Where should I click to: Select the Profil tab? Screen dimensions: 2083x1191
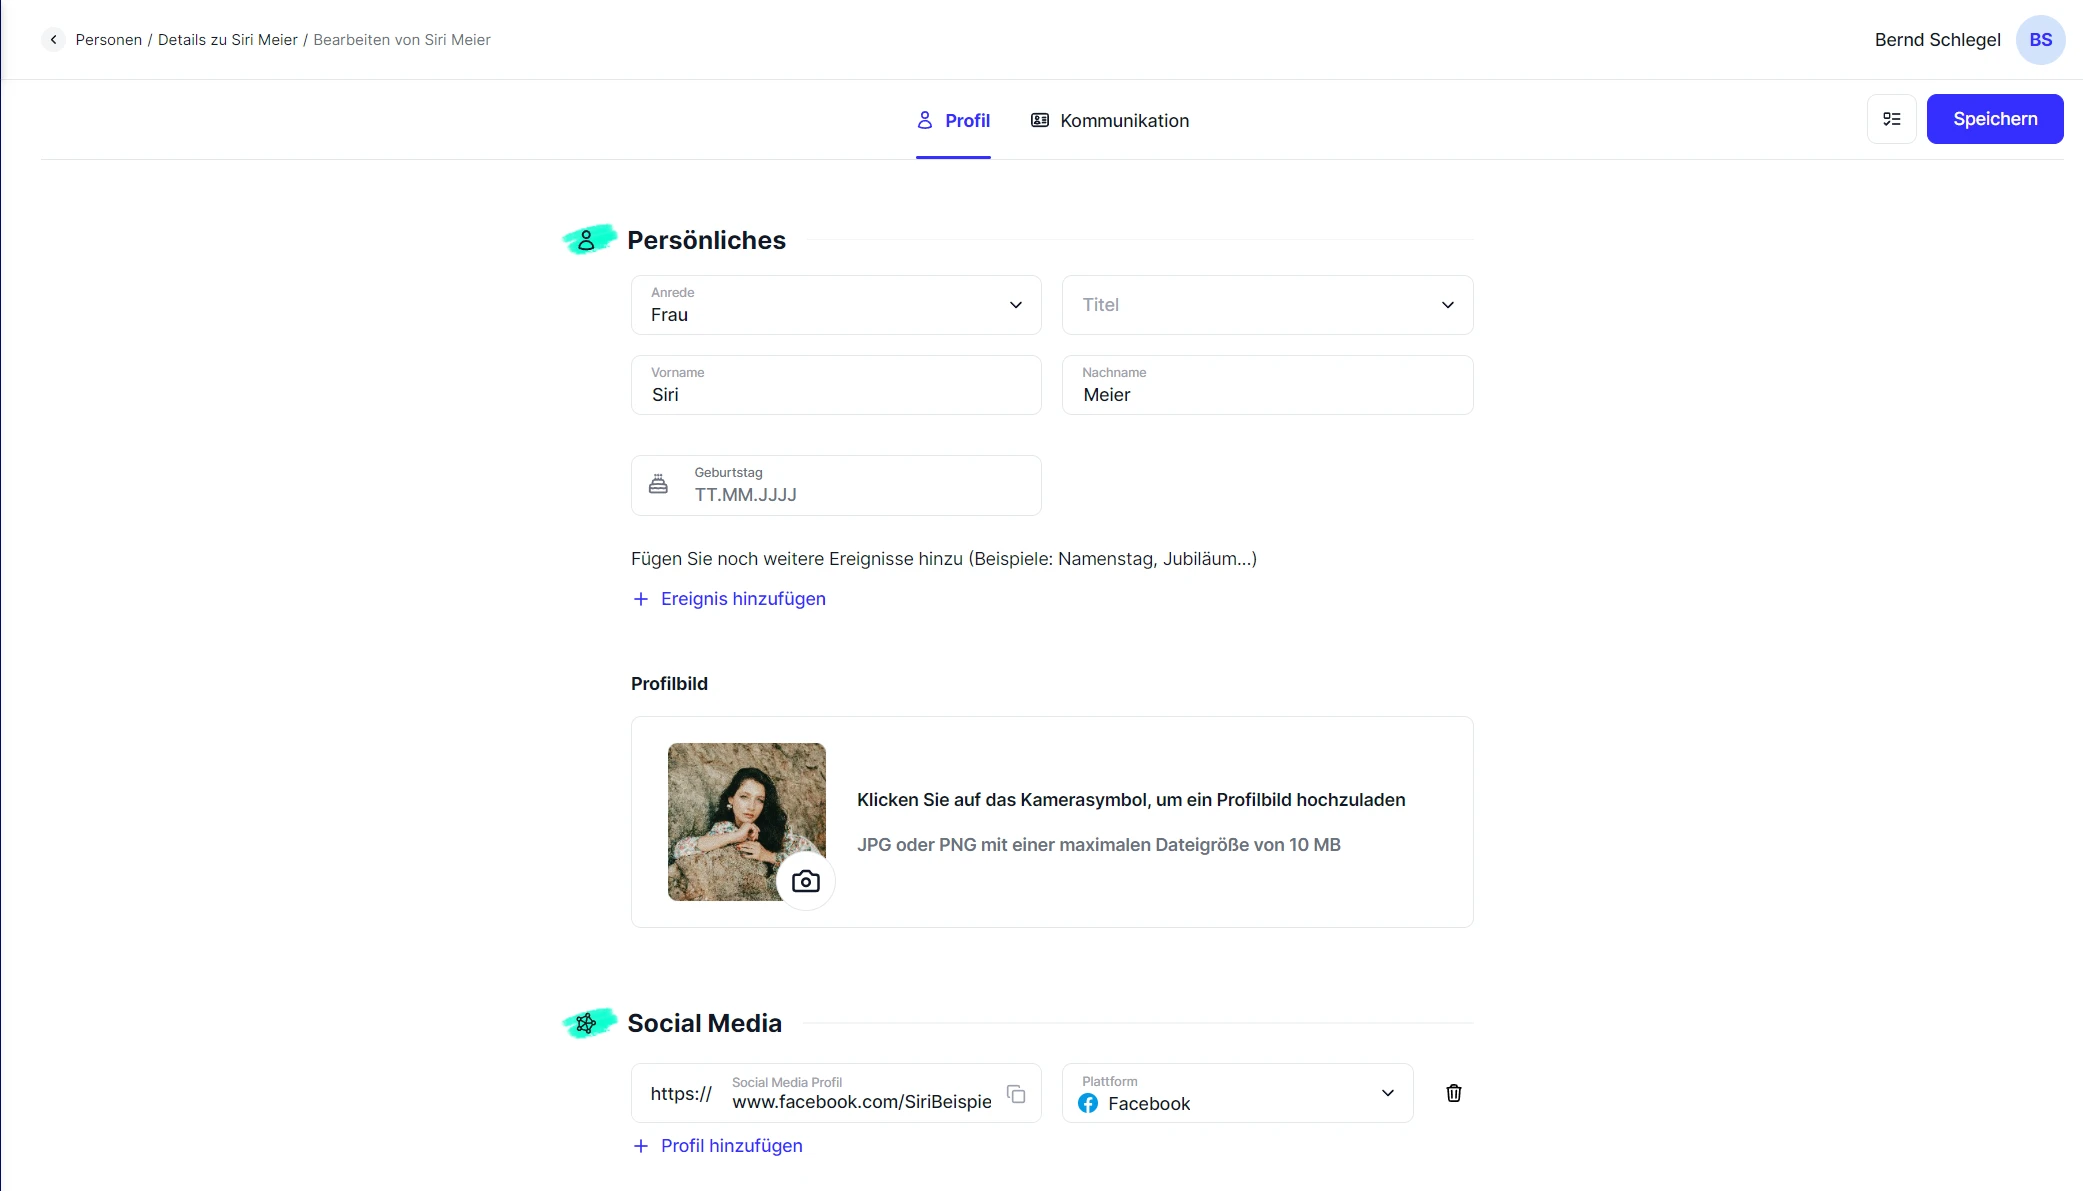pyautogui.click(x=952, y=120)
